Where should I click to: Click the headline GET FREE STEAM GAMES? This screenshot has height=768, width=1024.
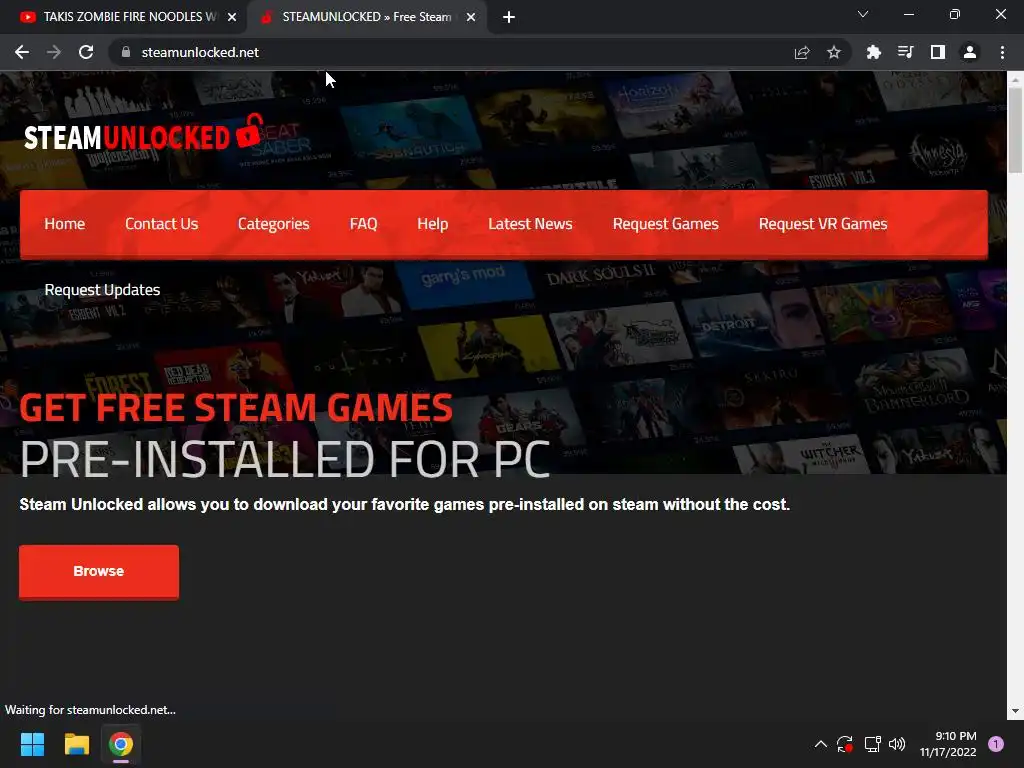coord(236,408)
